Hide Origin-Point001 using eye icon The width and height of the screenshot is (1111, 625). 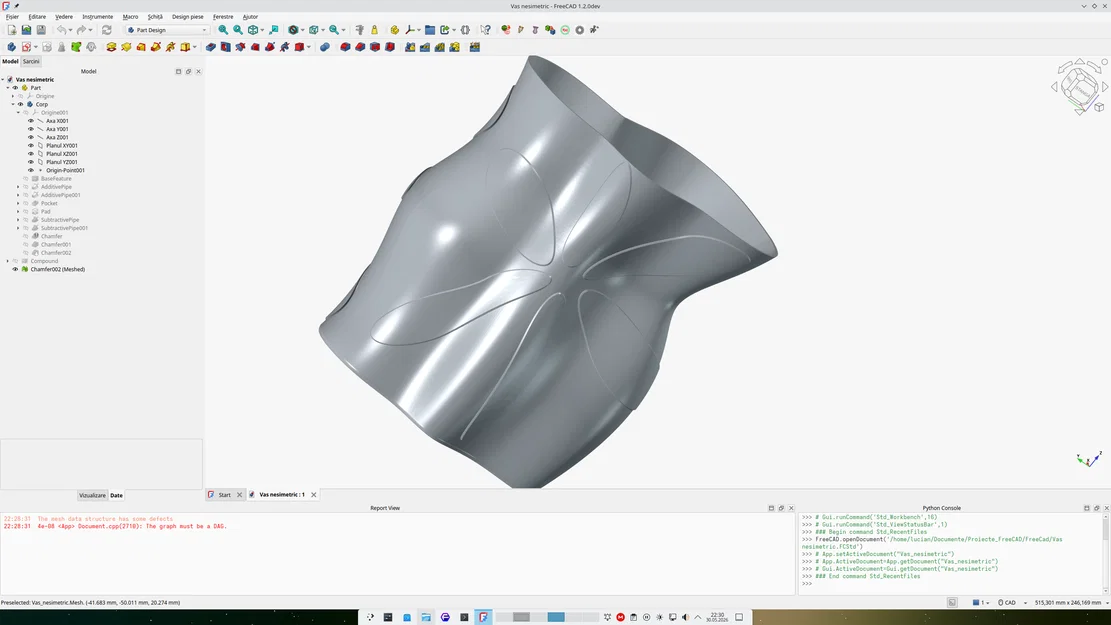click(30, 170)
